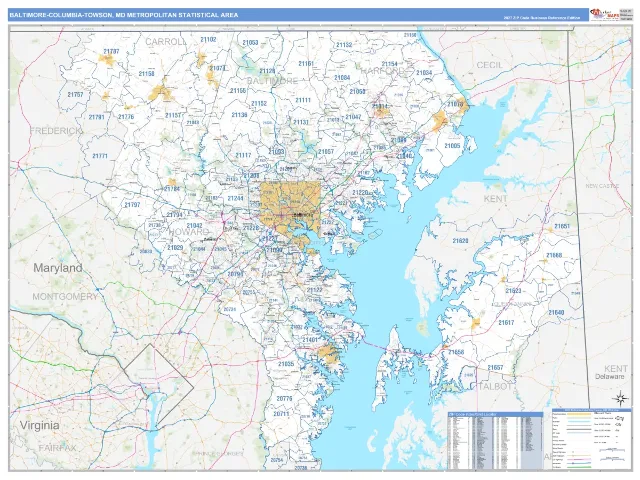Select ZIP code 21668 label
Viewport: 640px width, 480px height.
click(554, 256)
